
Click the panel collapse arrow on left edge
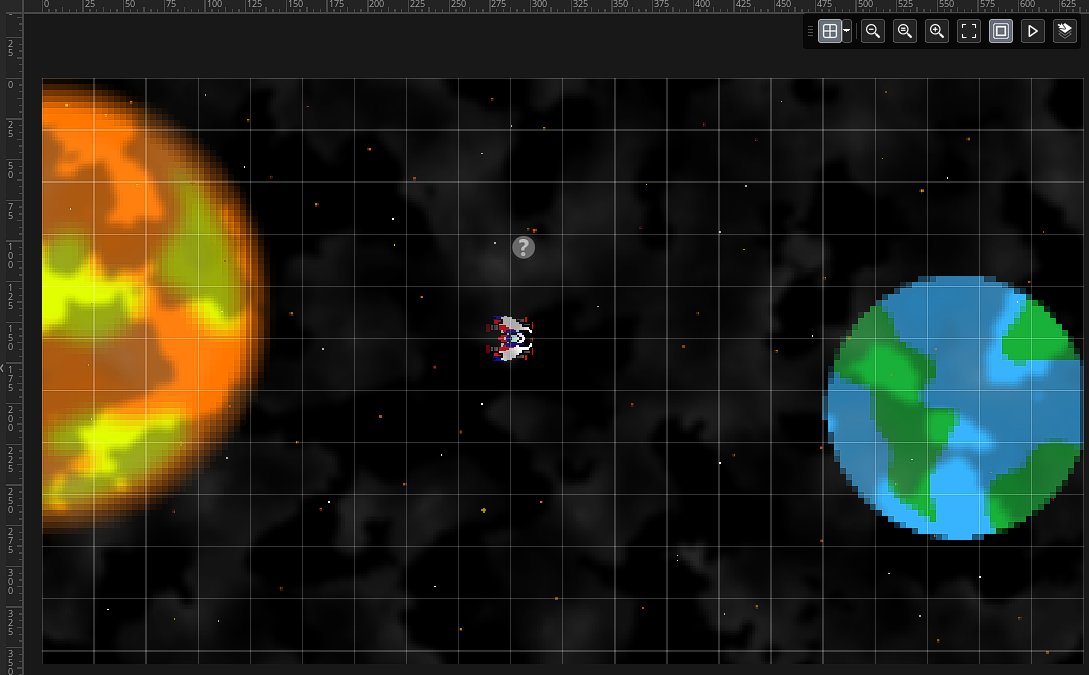[x=3, y=368]
